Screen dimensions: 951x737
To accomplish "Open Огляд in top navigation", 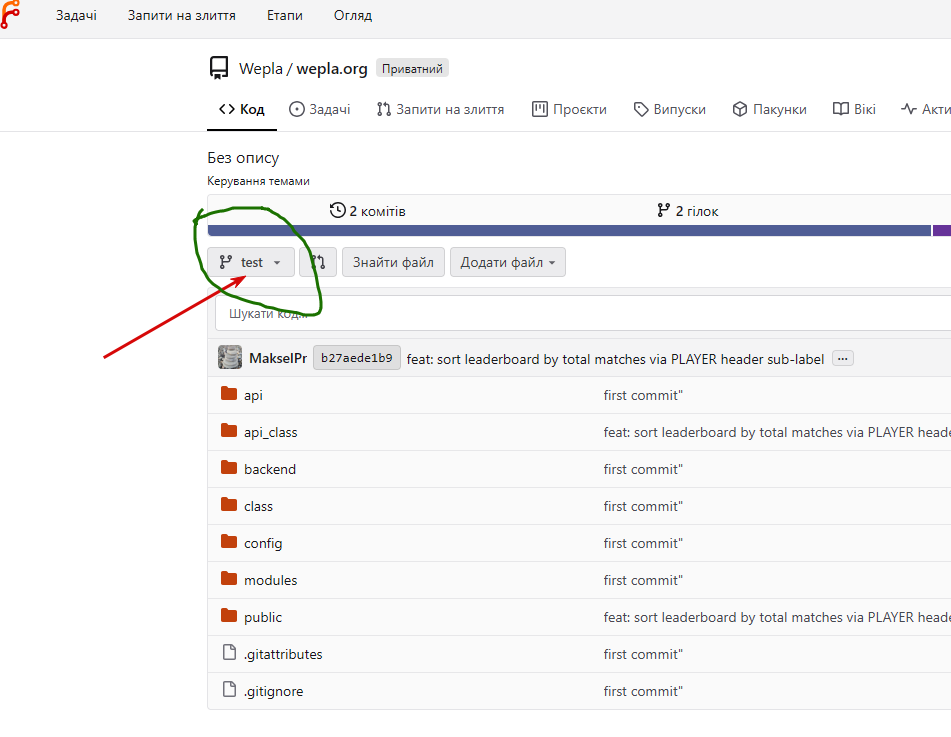I will coord(352,15).
